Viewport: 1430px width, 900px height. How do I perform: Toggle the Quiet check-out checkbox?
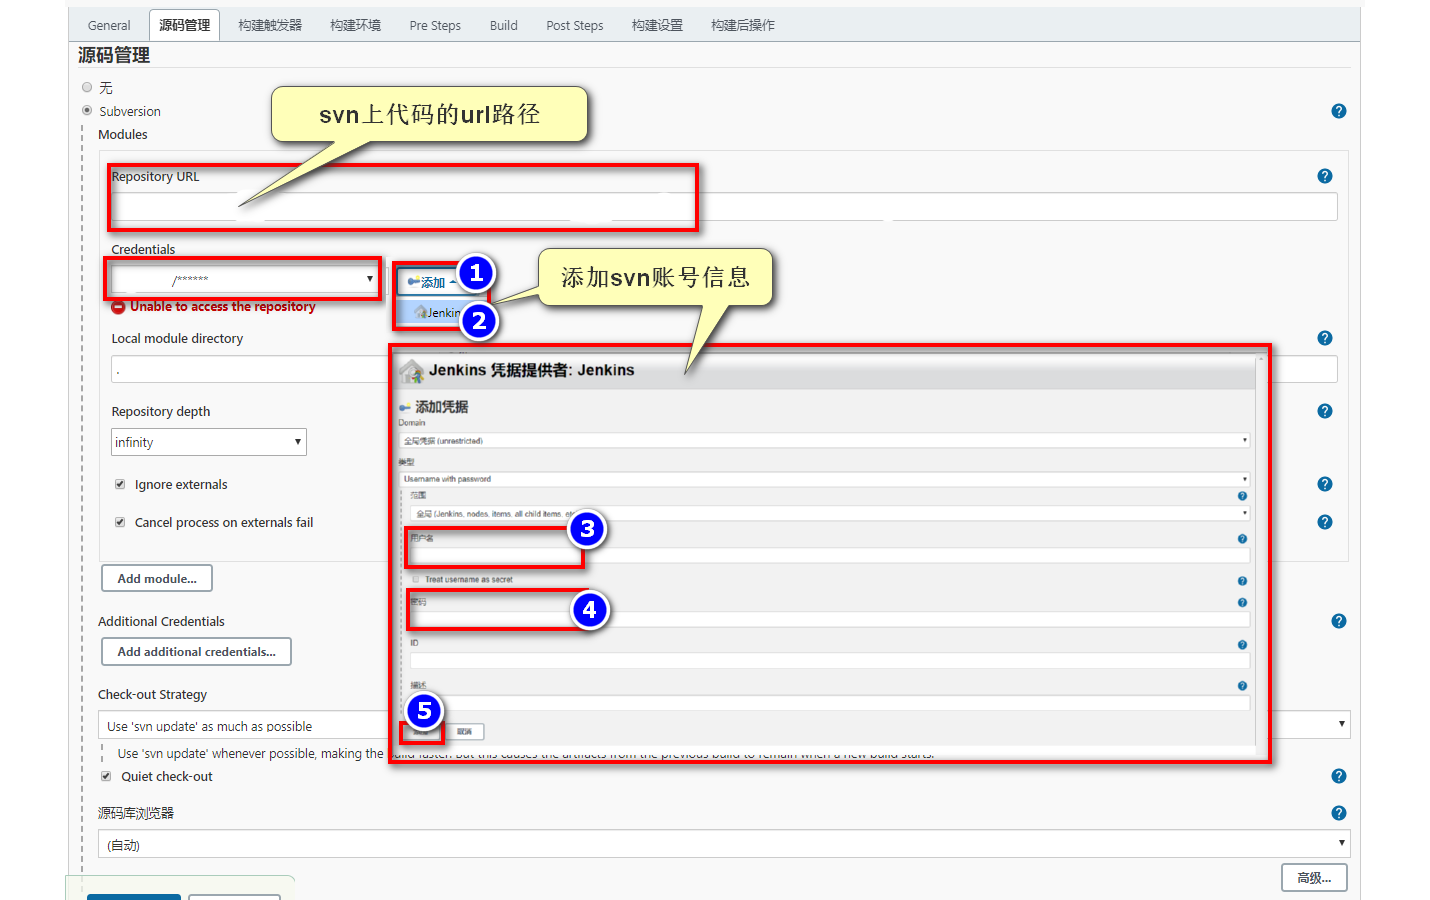(106, 776)
